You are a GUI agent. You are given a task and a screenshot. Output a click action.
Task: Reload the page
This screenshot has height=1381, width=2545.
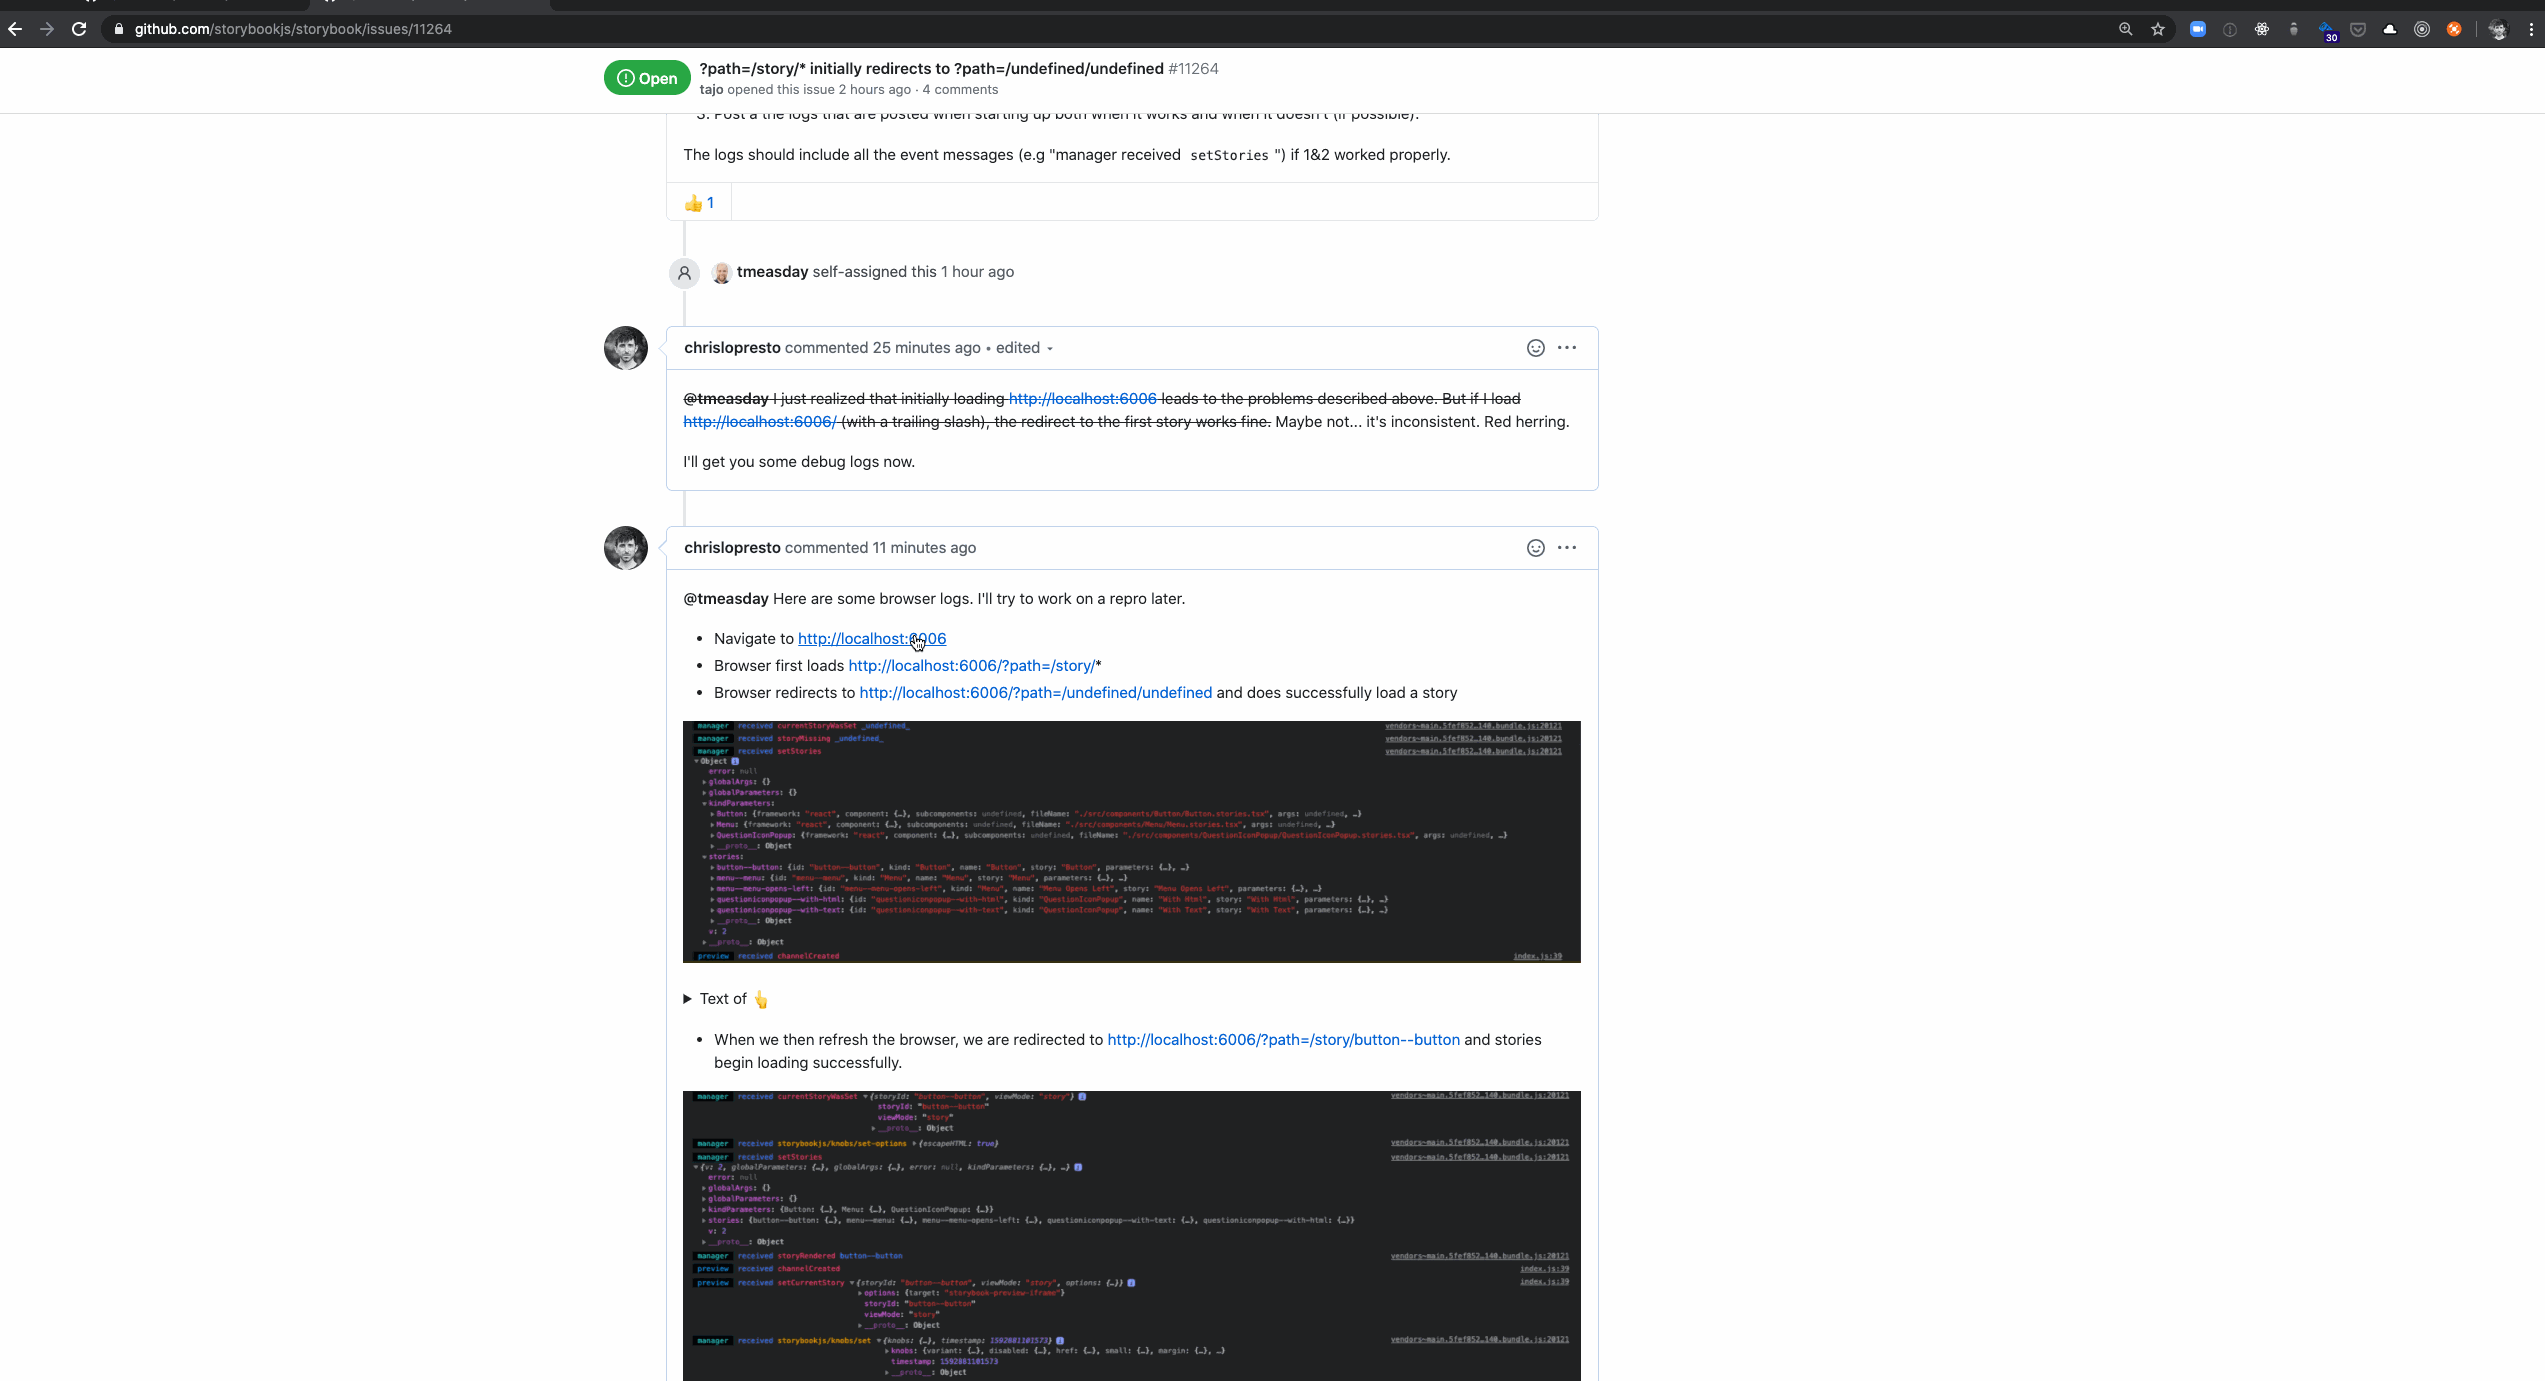pyautogui.click(x=79, y=29)
